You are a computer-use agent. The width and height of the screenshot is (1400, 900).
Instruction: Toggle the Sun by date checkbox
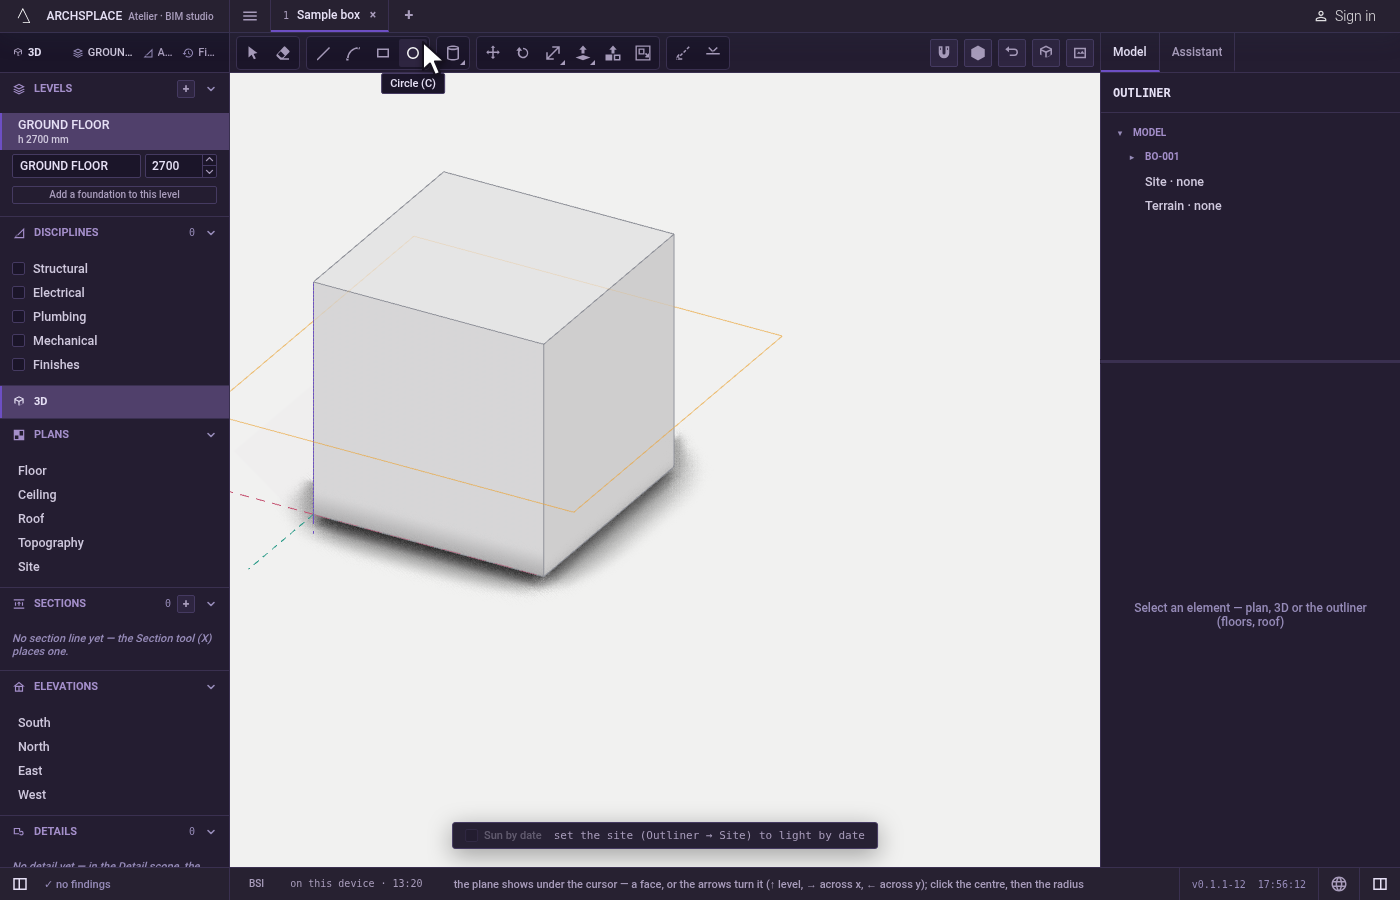tap(471, 836)
